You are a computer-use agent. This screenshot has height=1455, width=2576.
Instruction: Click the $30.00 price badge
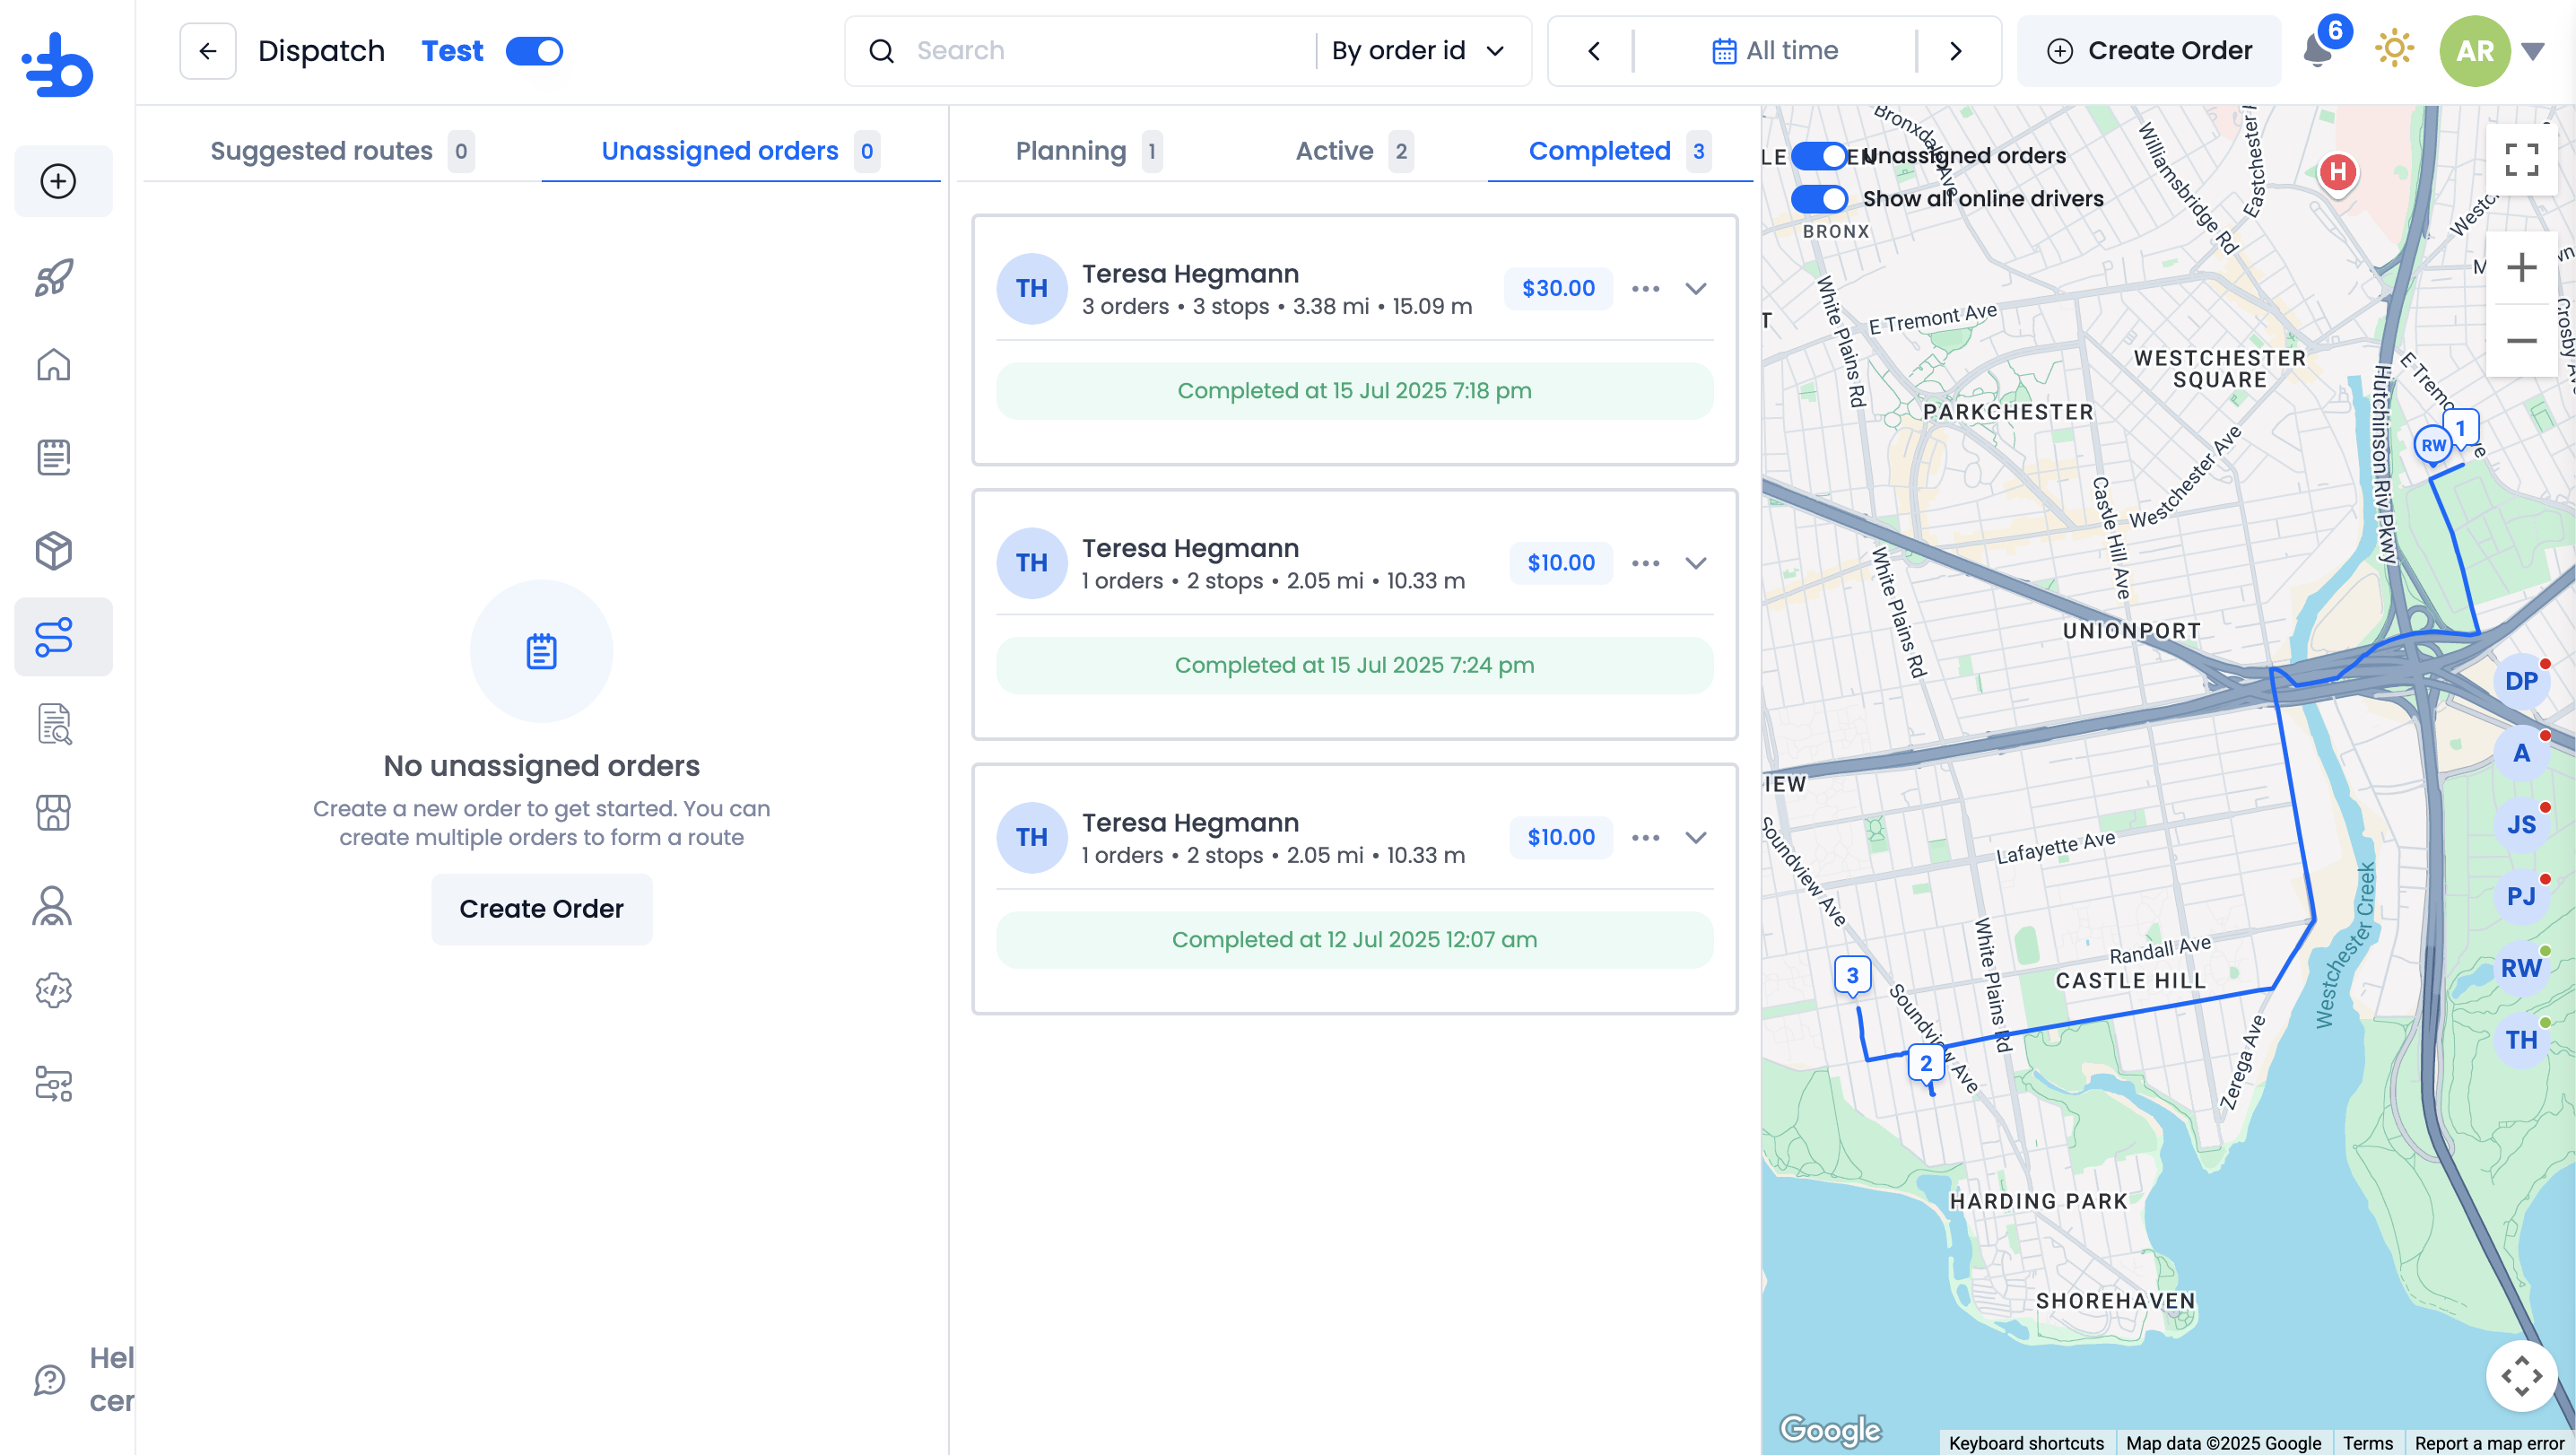(1558, 289)
